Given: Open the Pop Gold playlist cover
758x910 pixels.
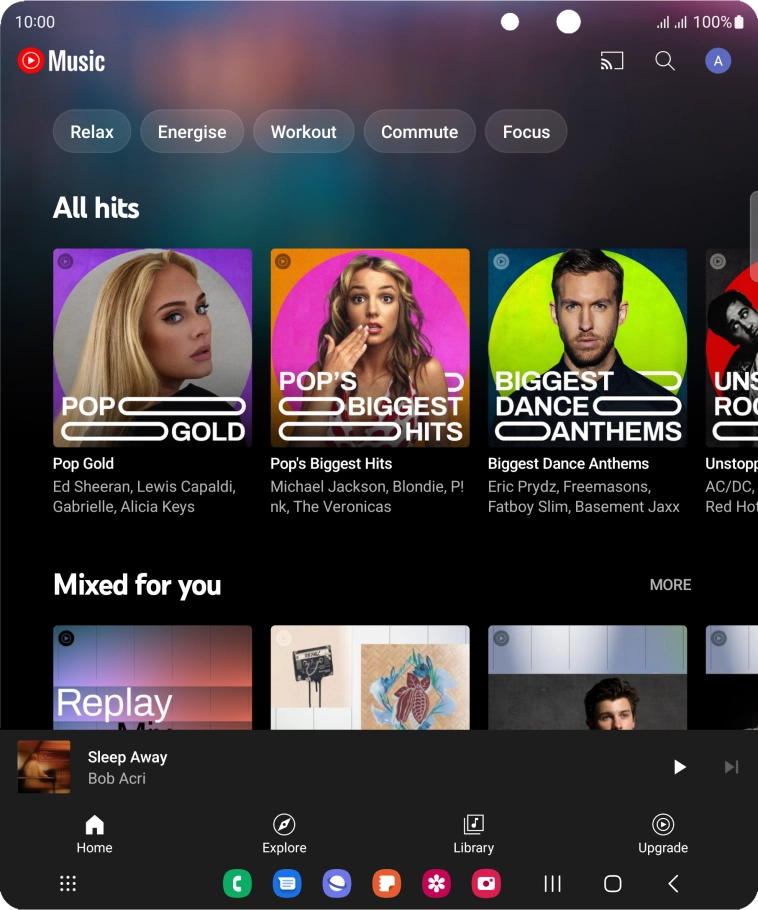Looking at the screenshot, I should pos(152,347).
